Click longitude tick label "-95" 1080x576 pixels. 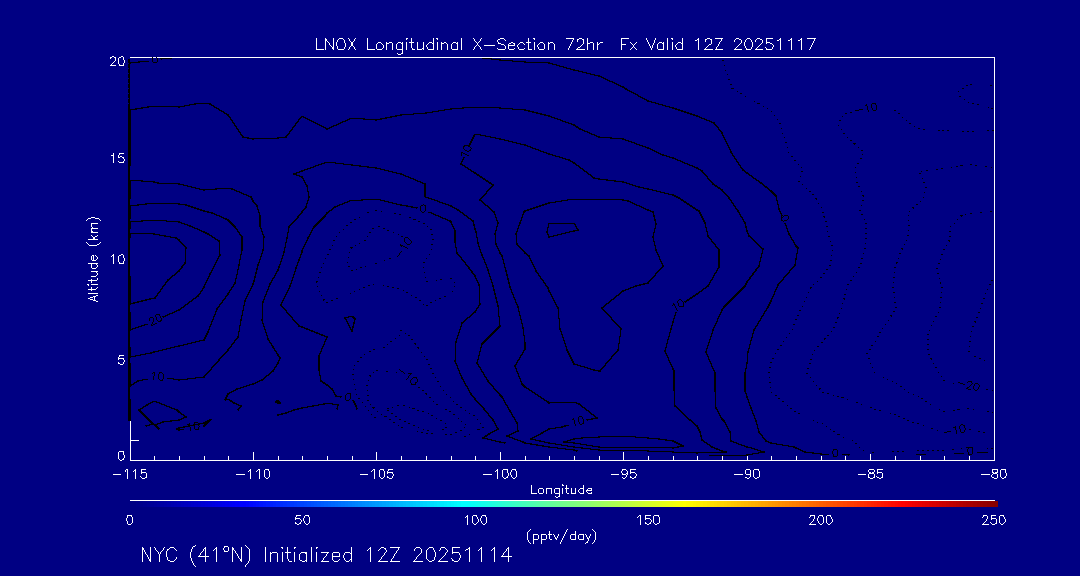[x=623, y=475]
